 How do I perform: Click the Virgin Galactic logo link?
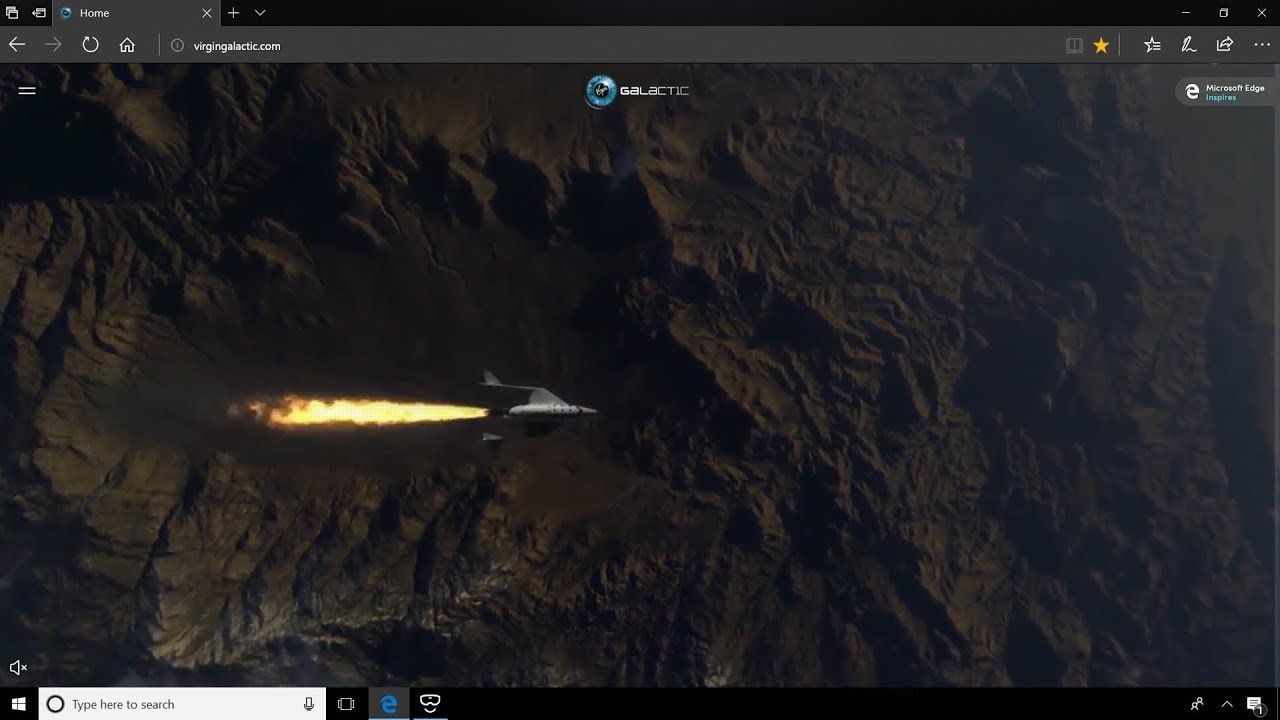tap(636, 91)
